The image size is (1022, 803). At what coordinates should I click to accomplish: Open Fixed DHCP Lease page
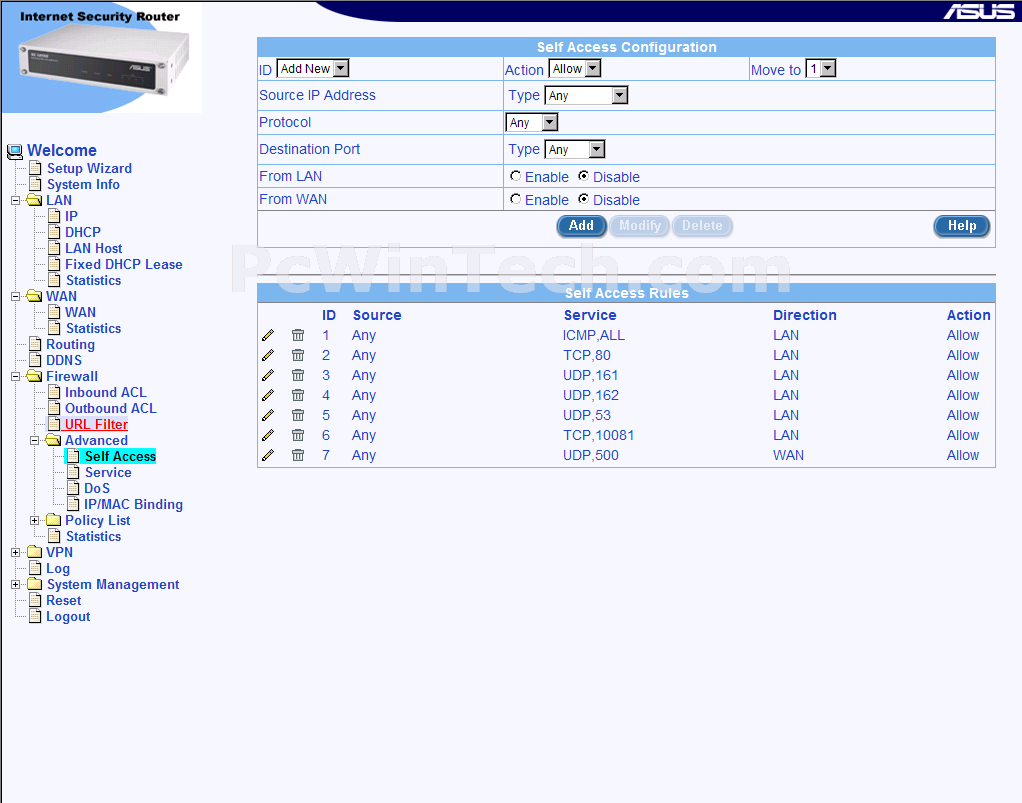pyautogui.click(x=124, y=265)
